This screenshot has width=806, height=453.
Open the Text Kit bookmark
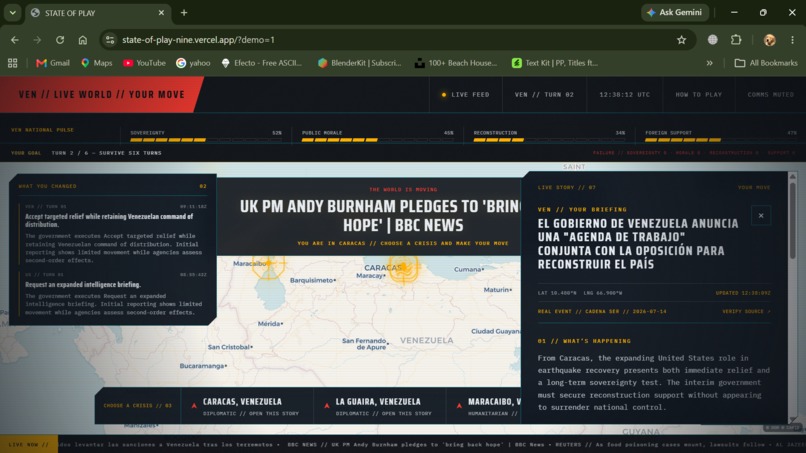click(x=555, y=63)
